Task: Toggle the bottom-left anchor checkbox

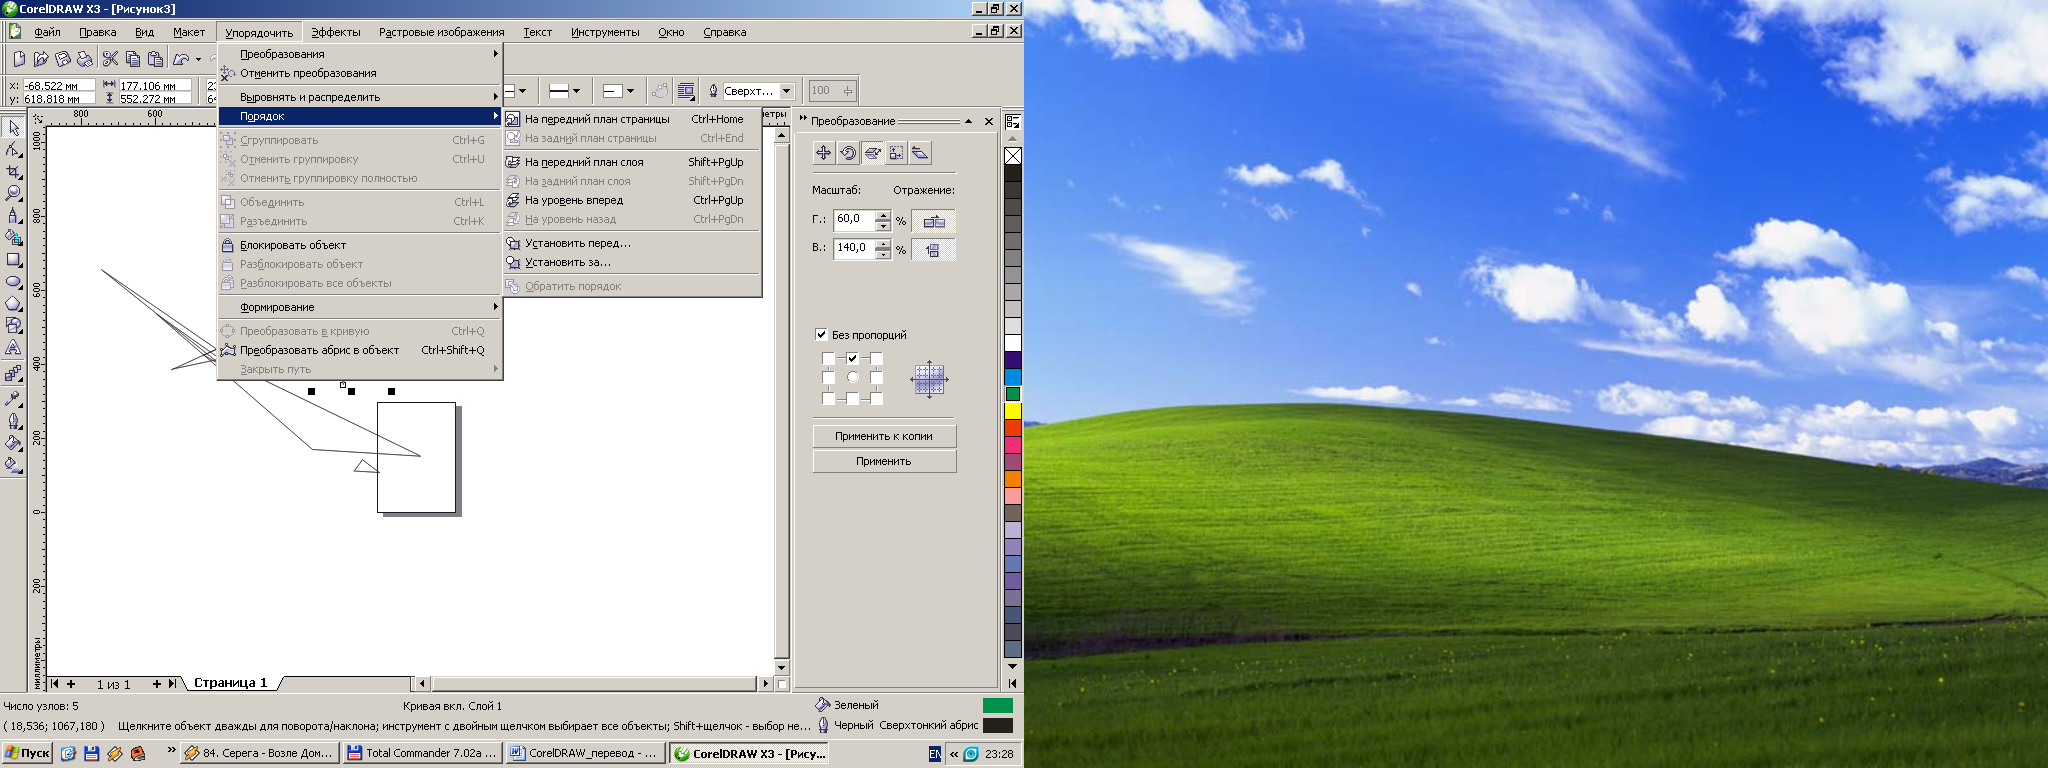Action: (828, 398)
